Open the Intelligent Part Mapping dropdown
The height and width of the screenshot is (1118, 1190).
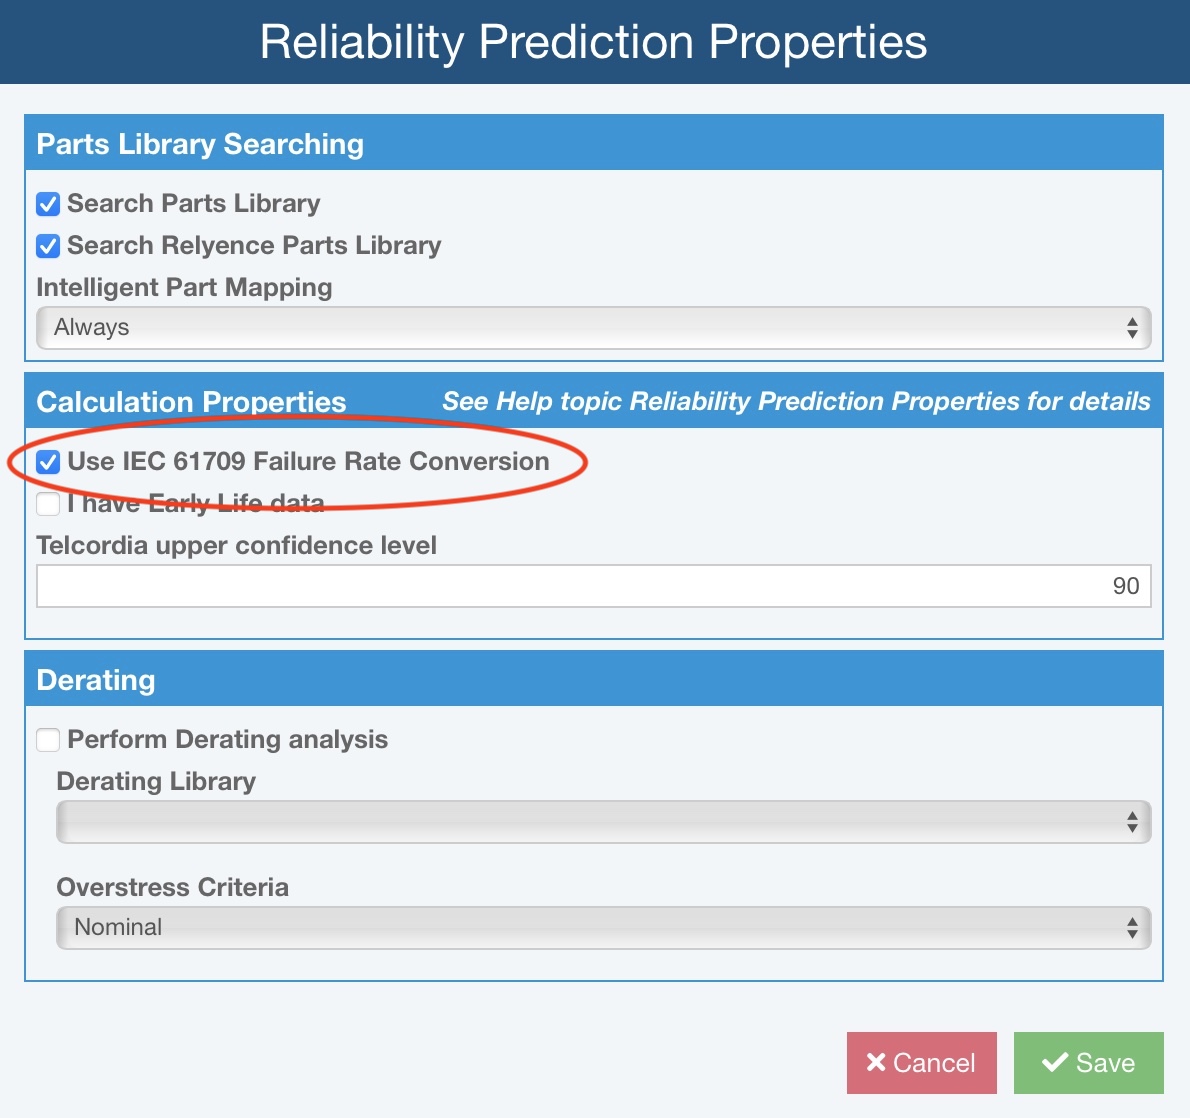(594, 327)
